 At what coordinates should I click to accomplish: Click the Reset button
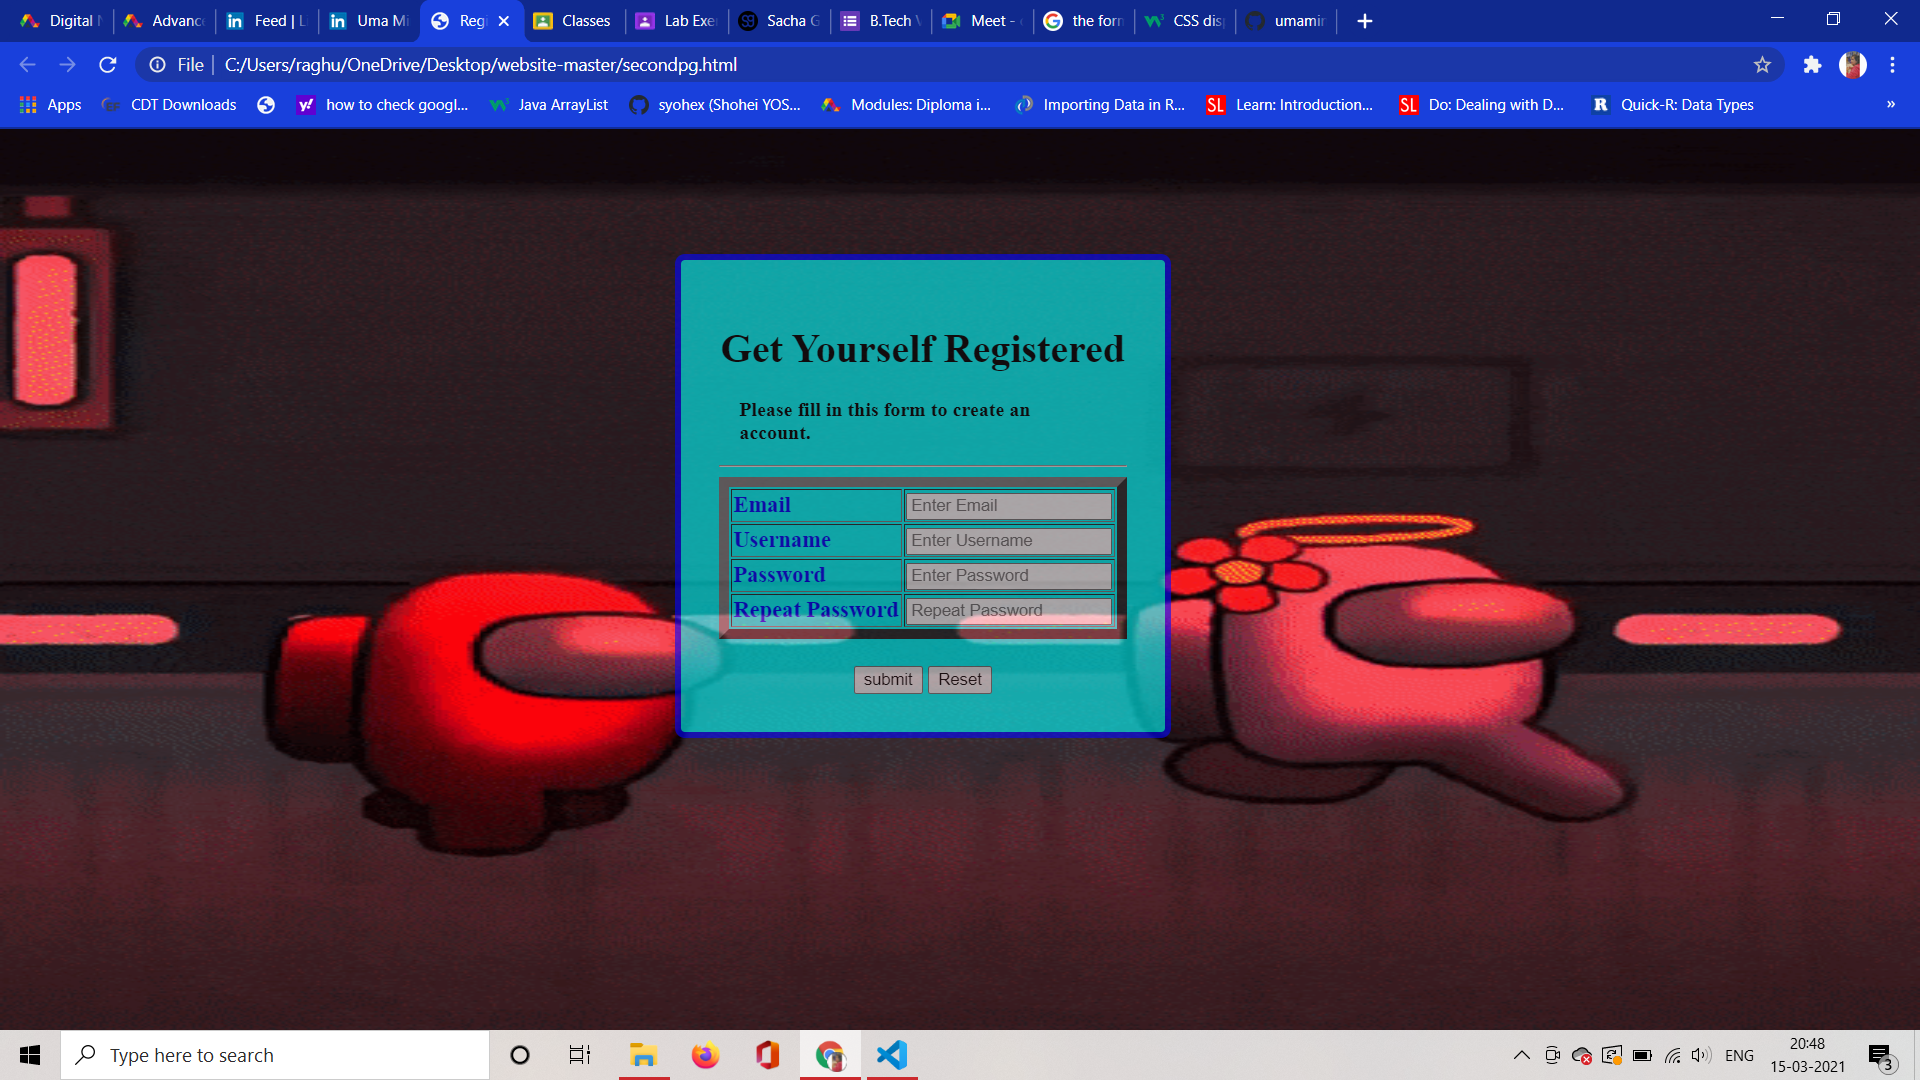tap(959, 679)
